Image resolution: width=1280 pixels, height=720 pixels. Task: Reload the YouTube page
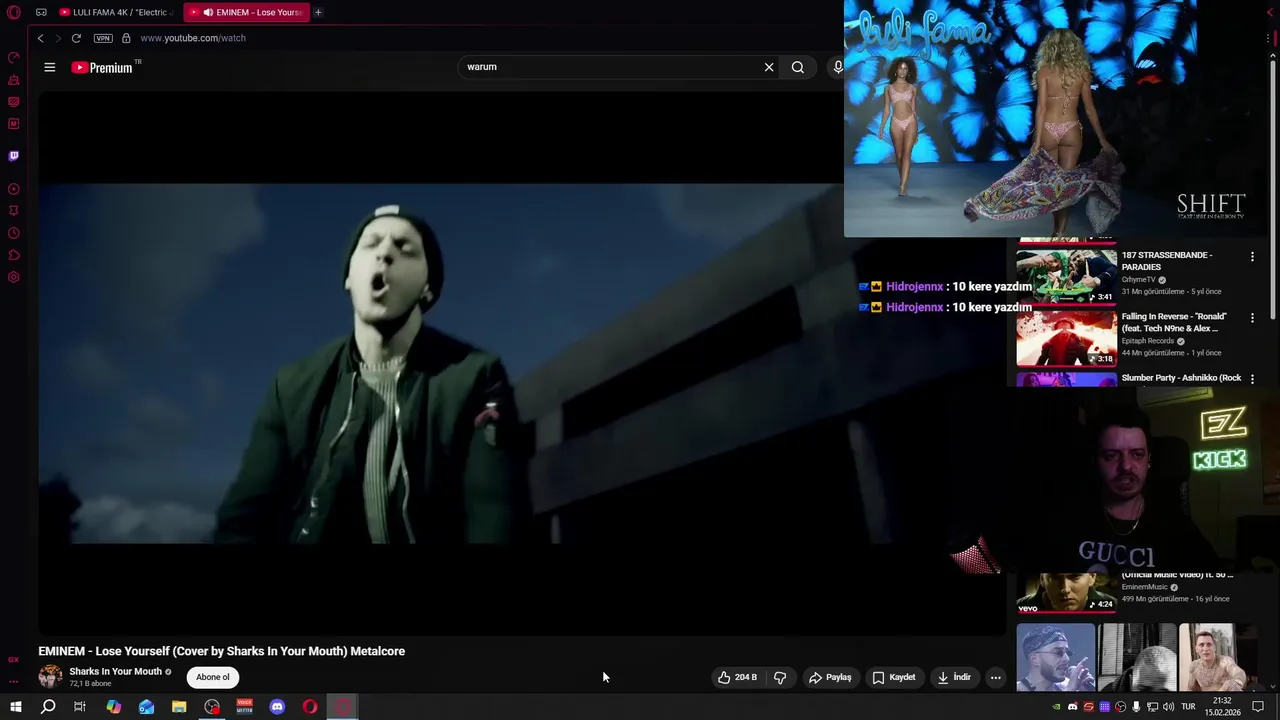[76, 38]
